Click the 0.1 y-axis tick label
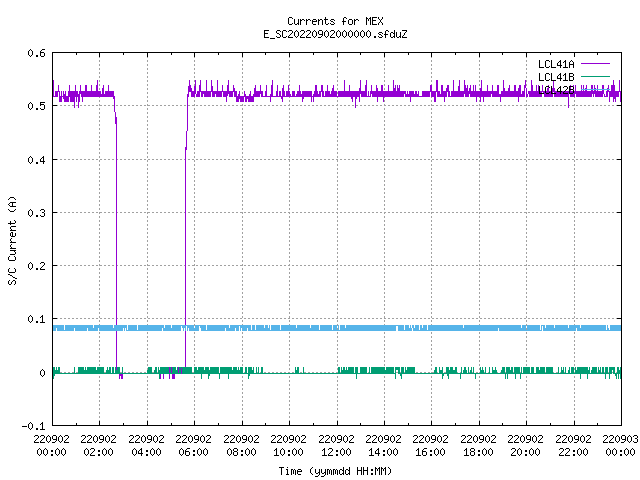Image resolution: width=640 pixels, height=480 pixels. click(36, 319)
